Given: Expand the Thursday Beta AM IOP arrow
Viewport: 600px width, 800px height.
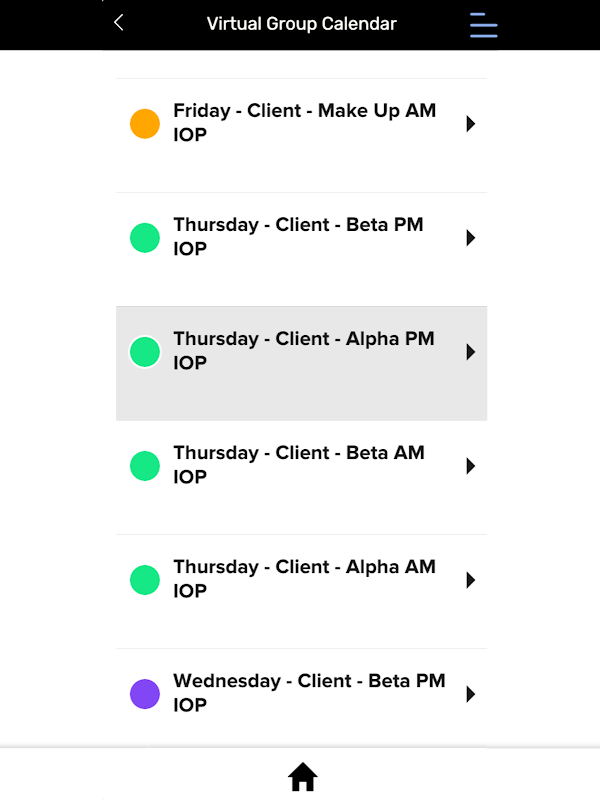Looking at the screenshot, I should [470, 466].
